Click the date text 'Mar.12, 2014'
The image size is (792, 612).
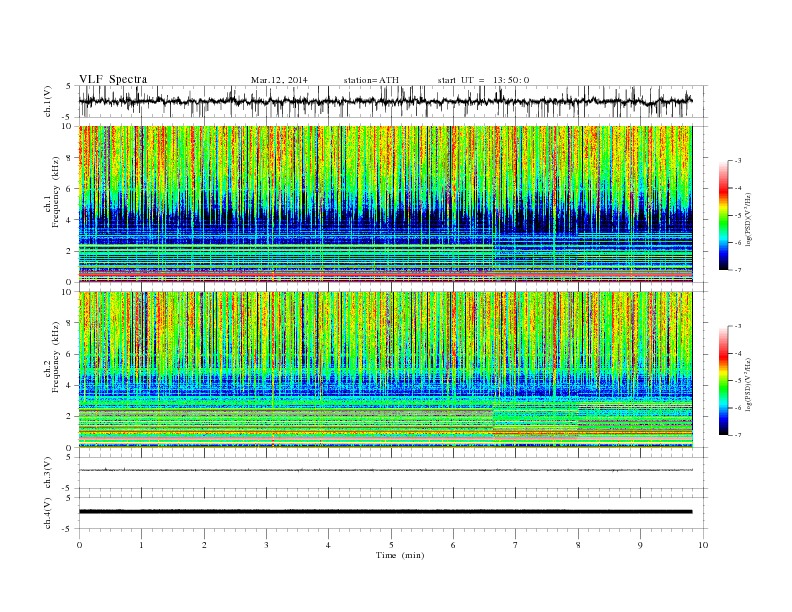279,80
